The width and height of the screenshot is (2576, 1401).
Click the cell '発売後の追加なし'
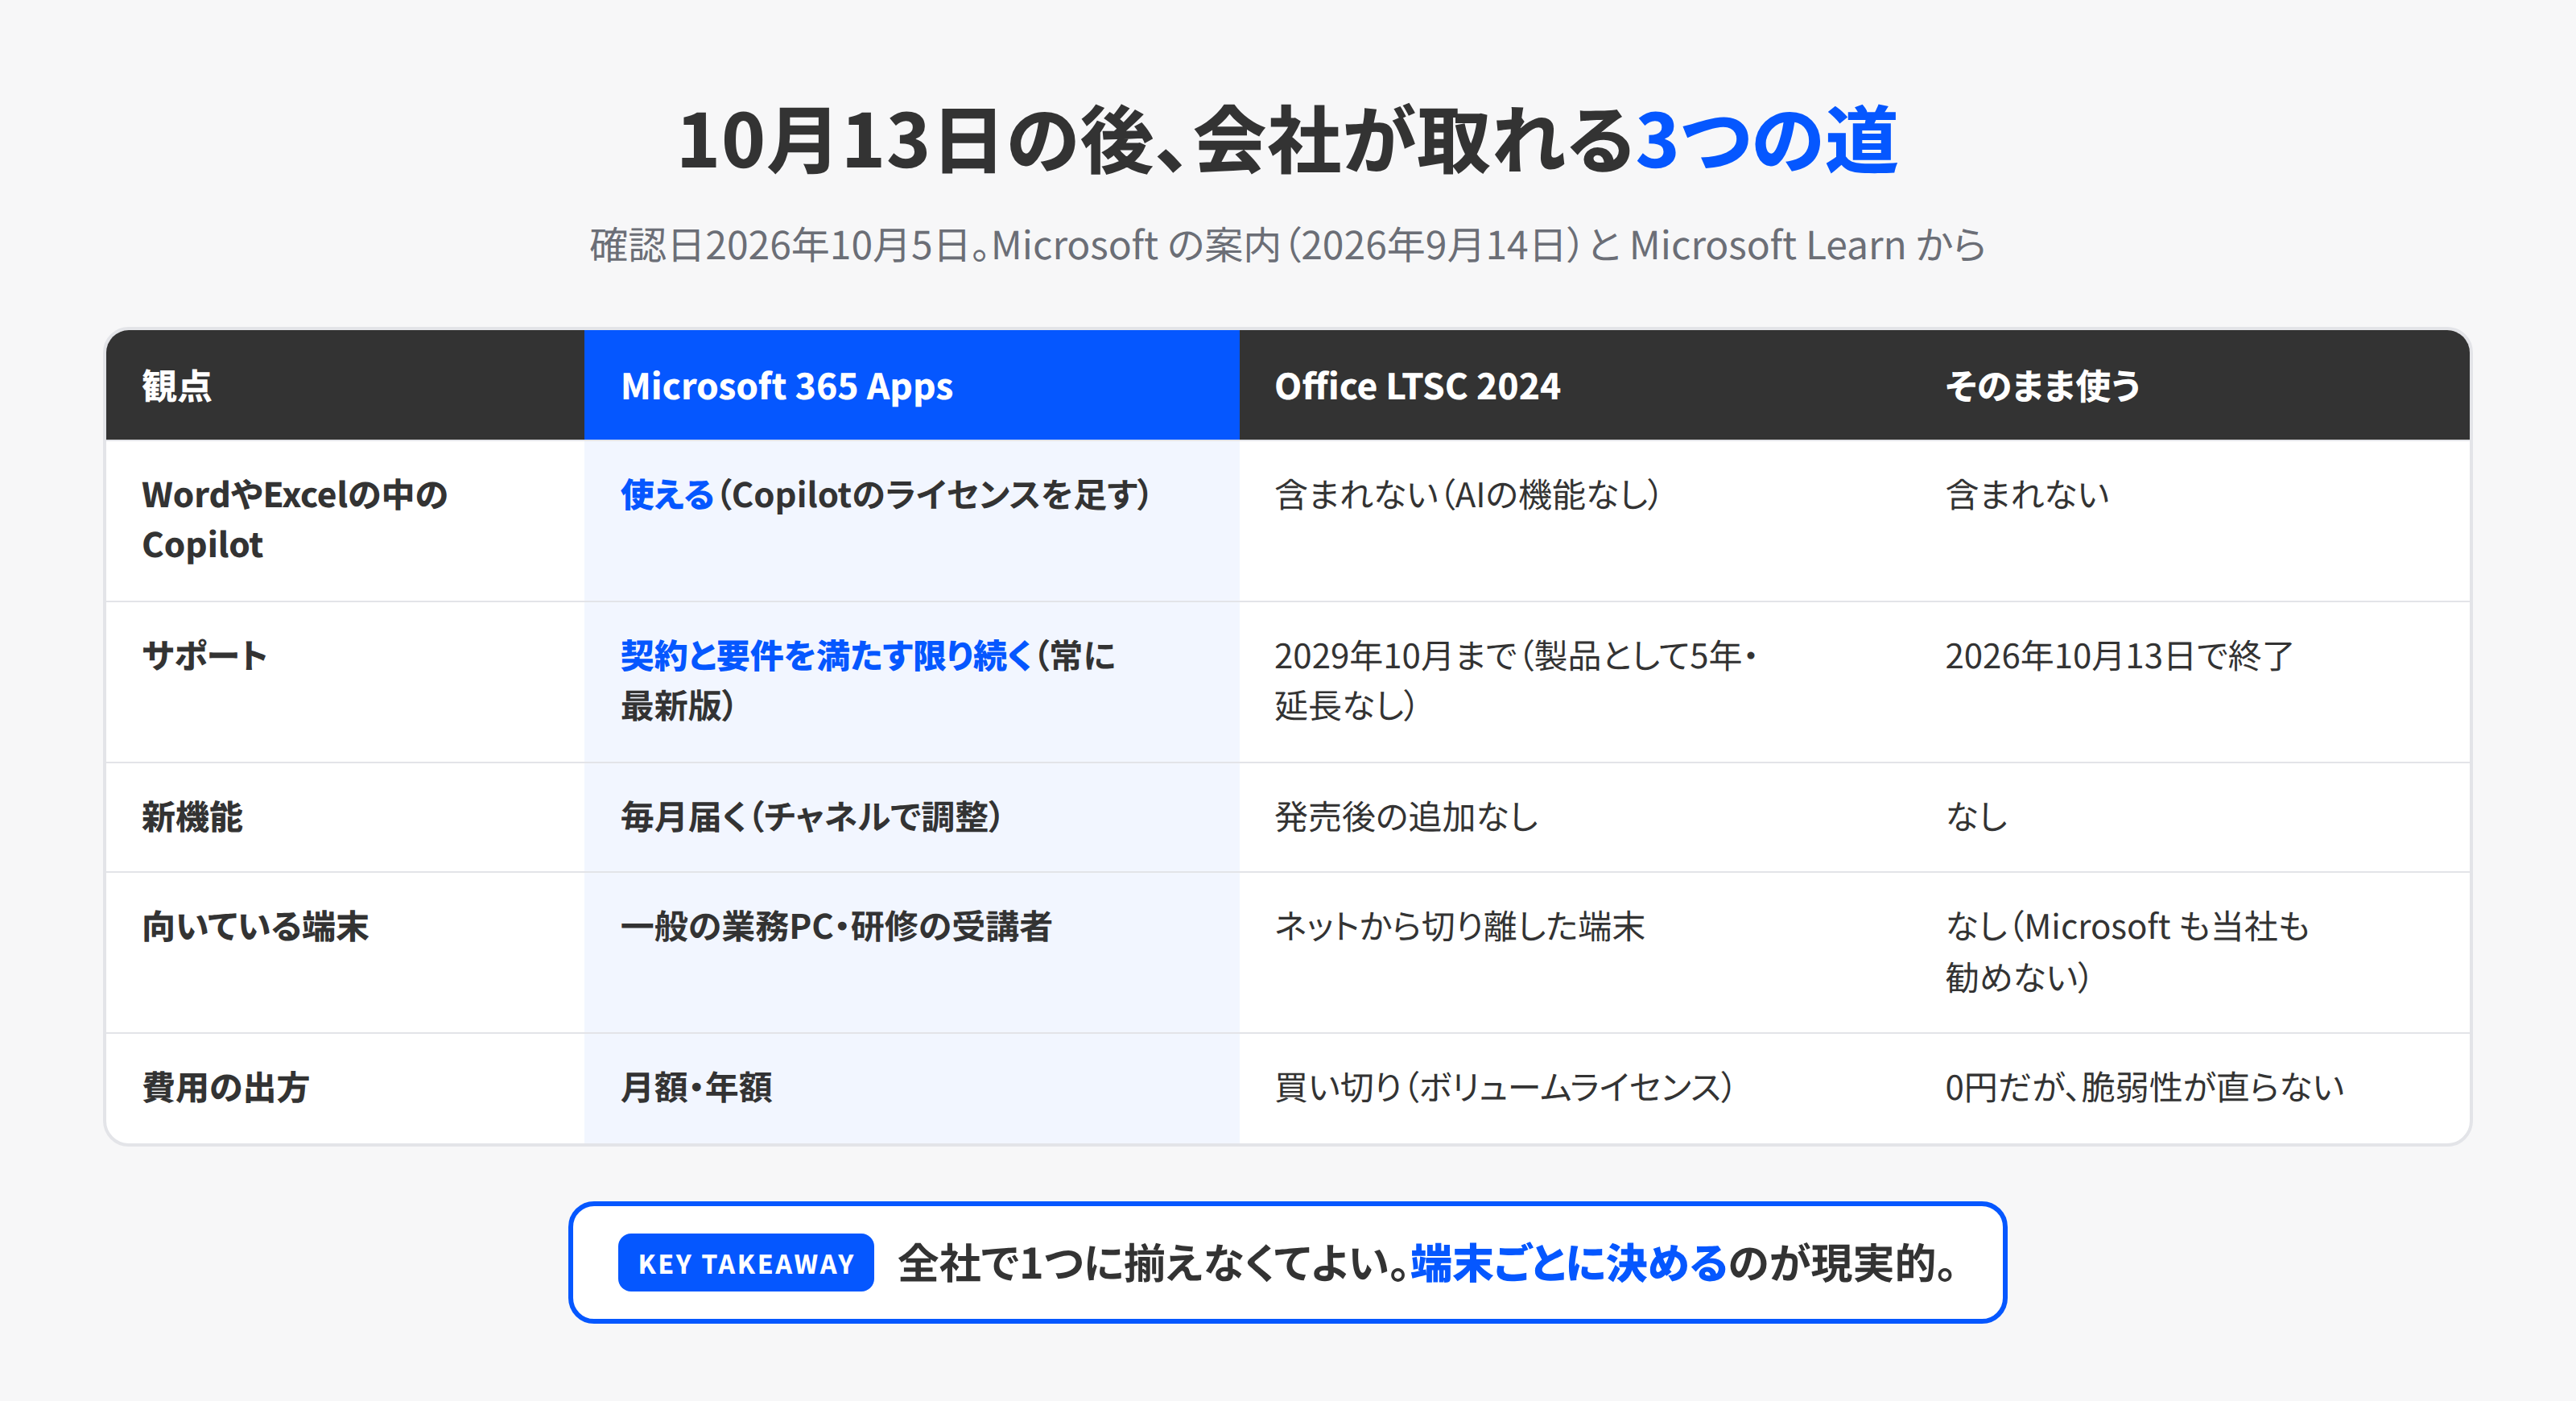coord(1575,817)
